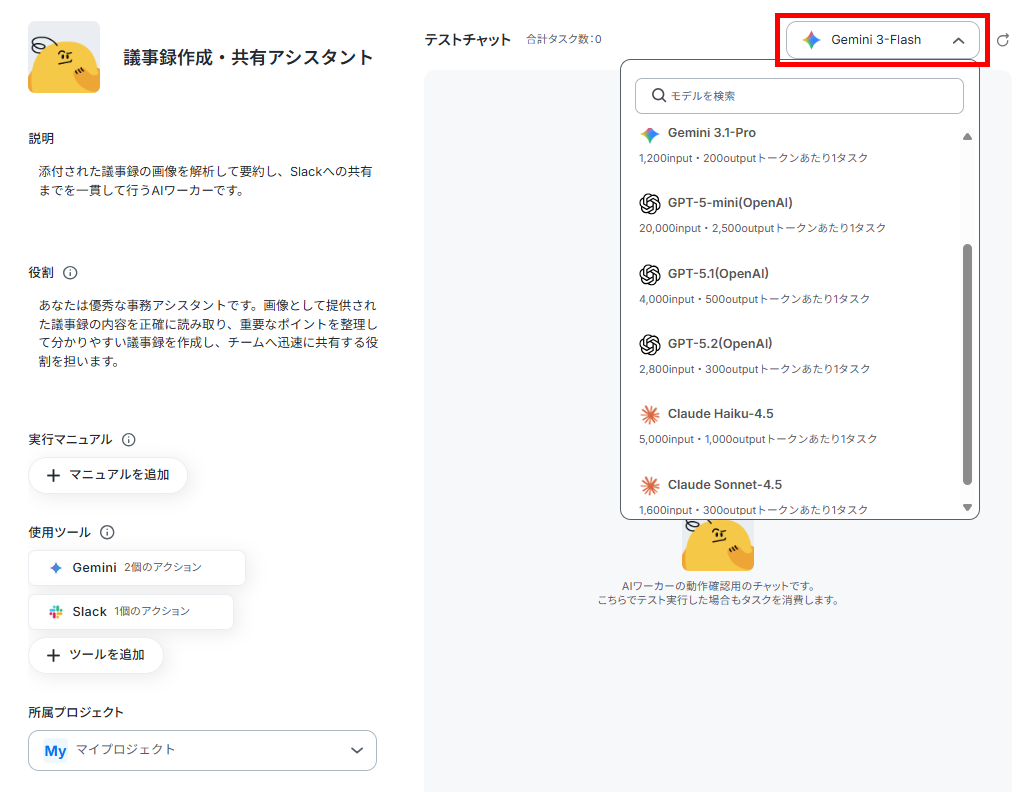1035x792 pixels.
Task: Click the Claude Haiku-4.5 starburst icon
Action: tap(650, 414)
